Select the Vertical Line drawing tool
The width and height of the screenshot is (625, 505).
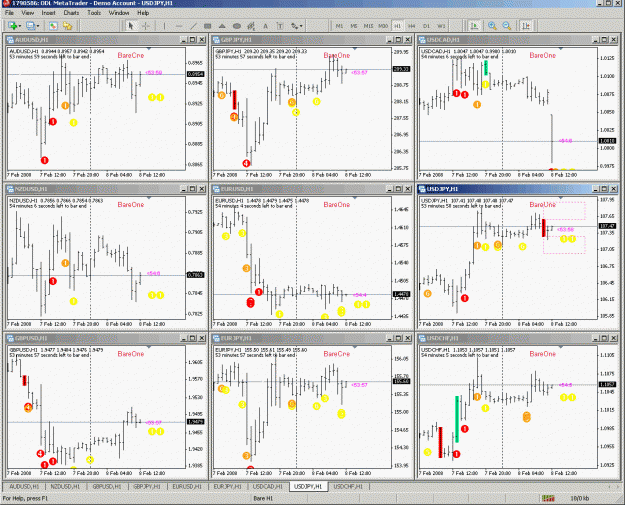pos(164,26)
